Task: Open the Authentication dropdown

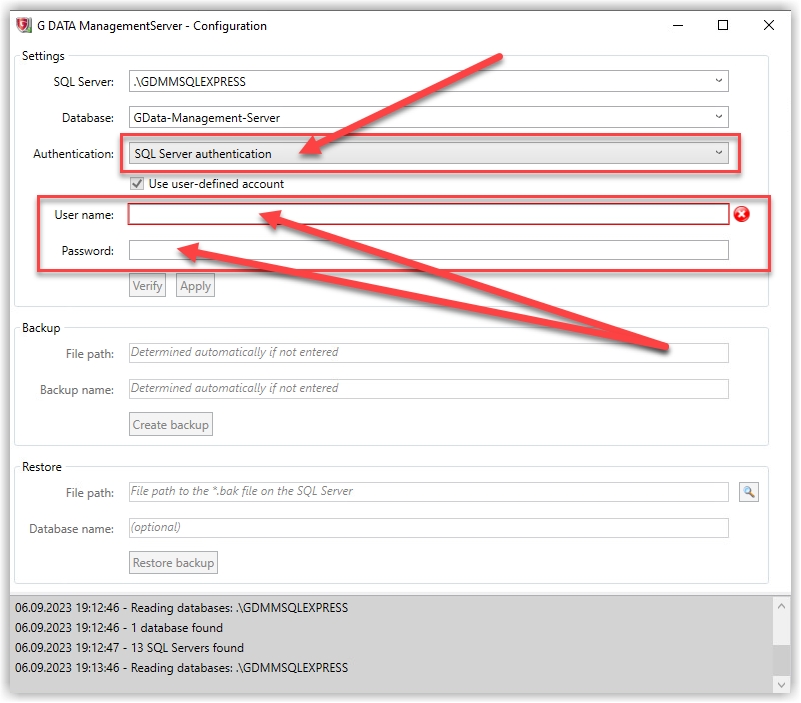Action: [429, 153]
